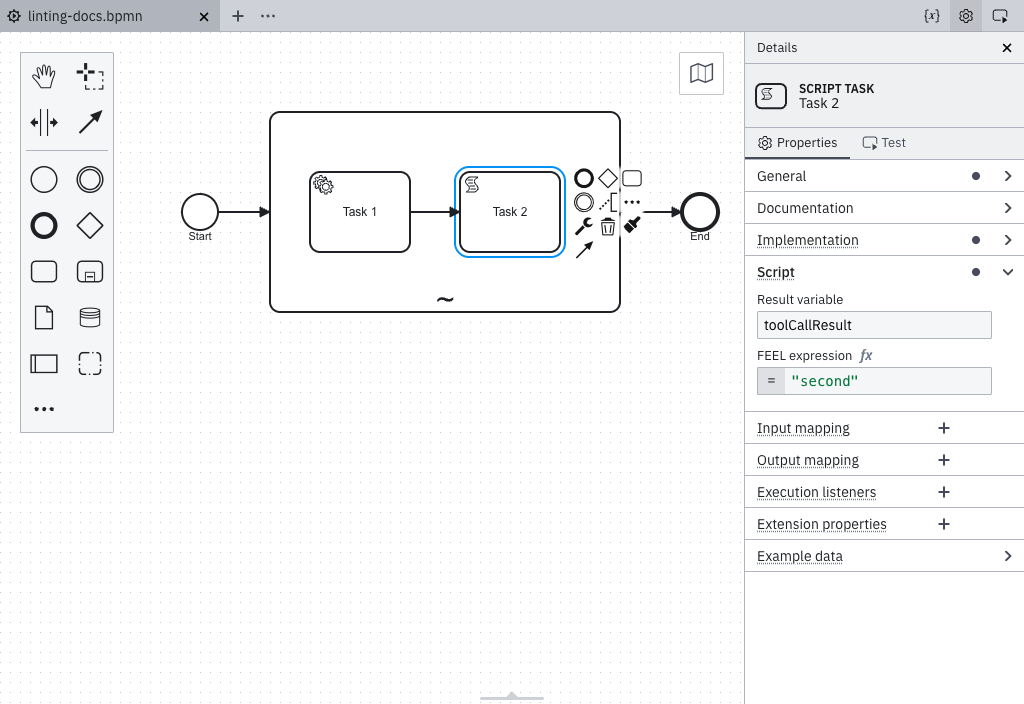Activate the create/remove space tool
Viewport: 1024px width, 704px height.
point(44,122)
